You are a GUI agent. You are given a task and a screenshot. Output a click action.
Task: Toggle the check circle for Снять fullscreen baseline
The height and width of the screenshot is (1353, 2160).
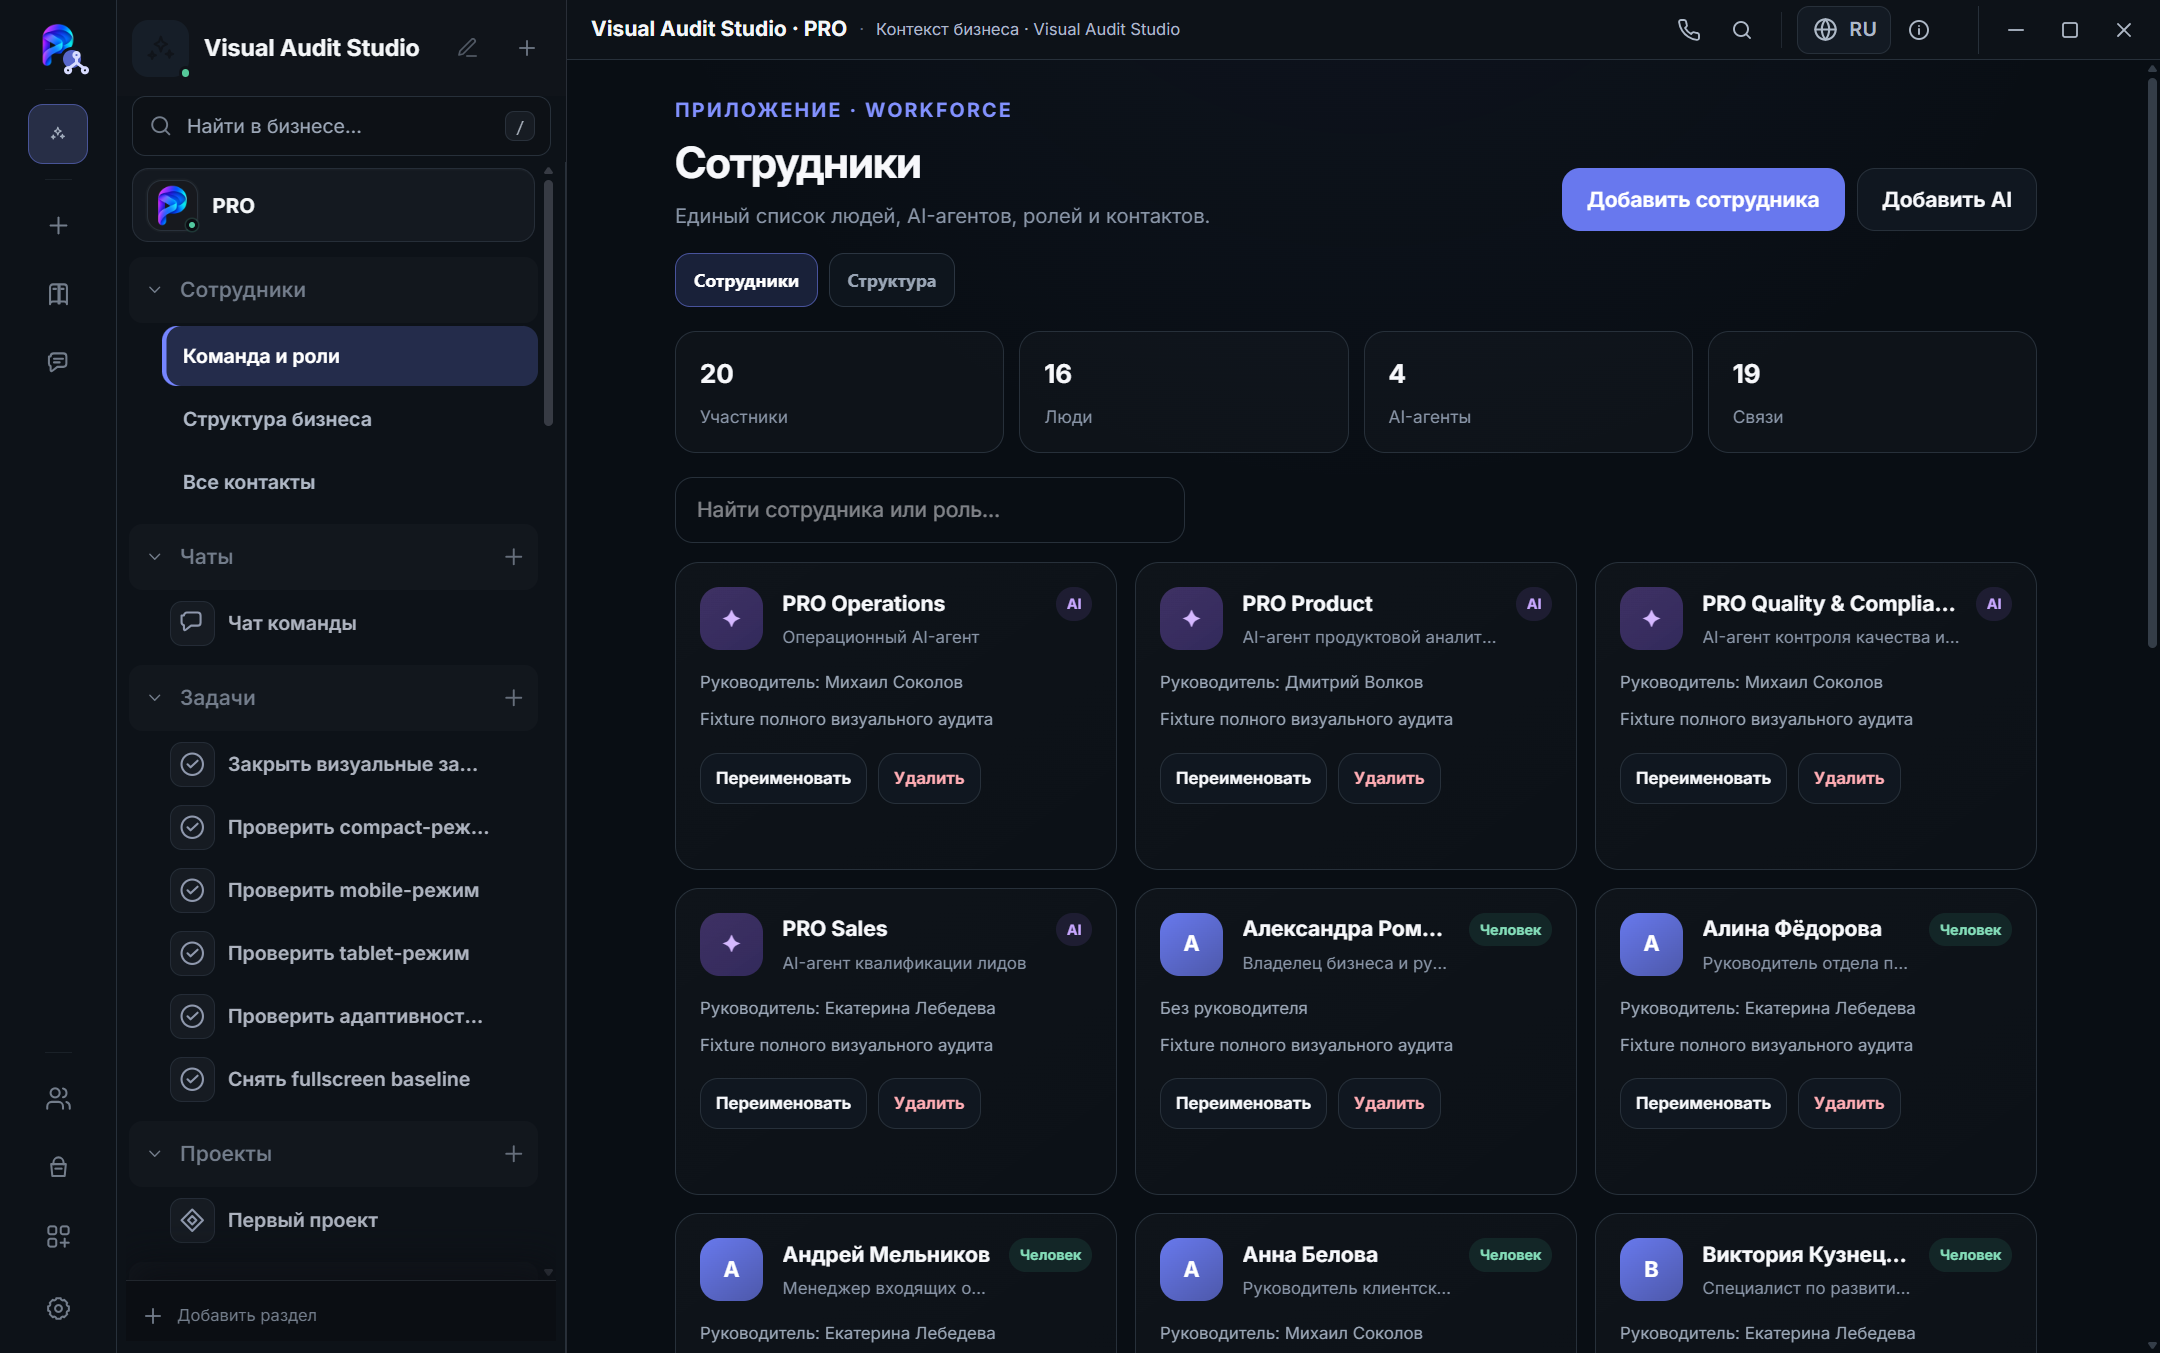(192, 1079)
